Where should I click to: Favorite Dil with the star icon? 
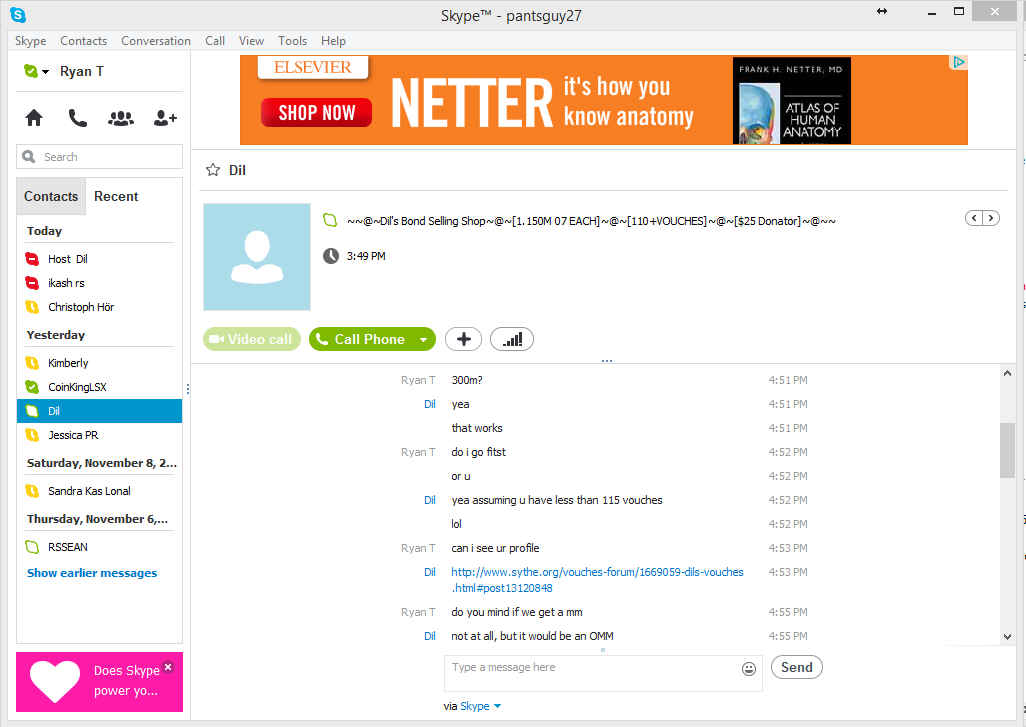[213, 170]
